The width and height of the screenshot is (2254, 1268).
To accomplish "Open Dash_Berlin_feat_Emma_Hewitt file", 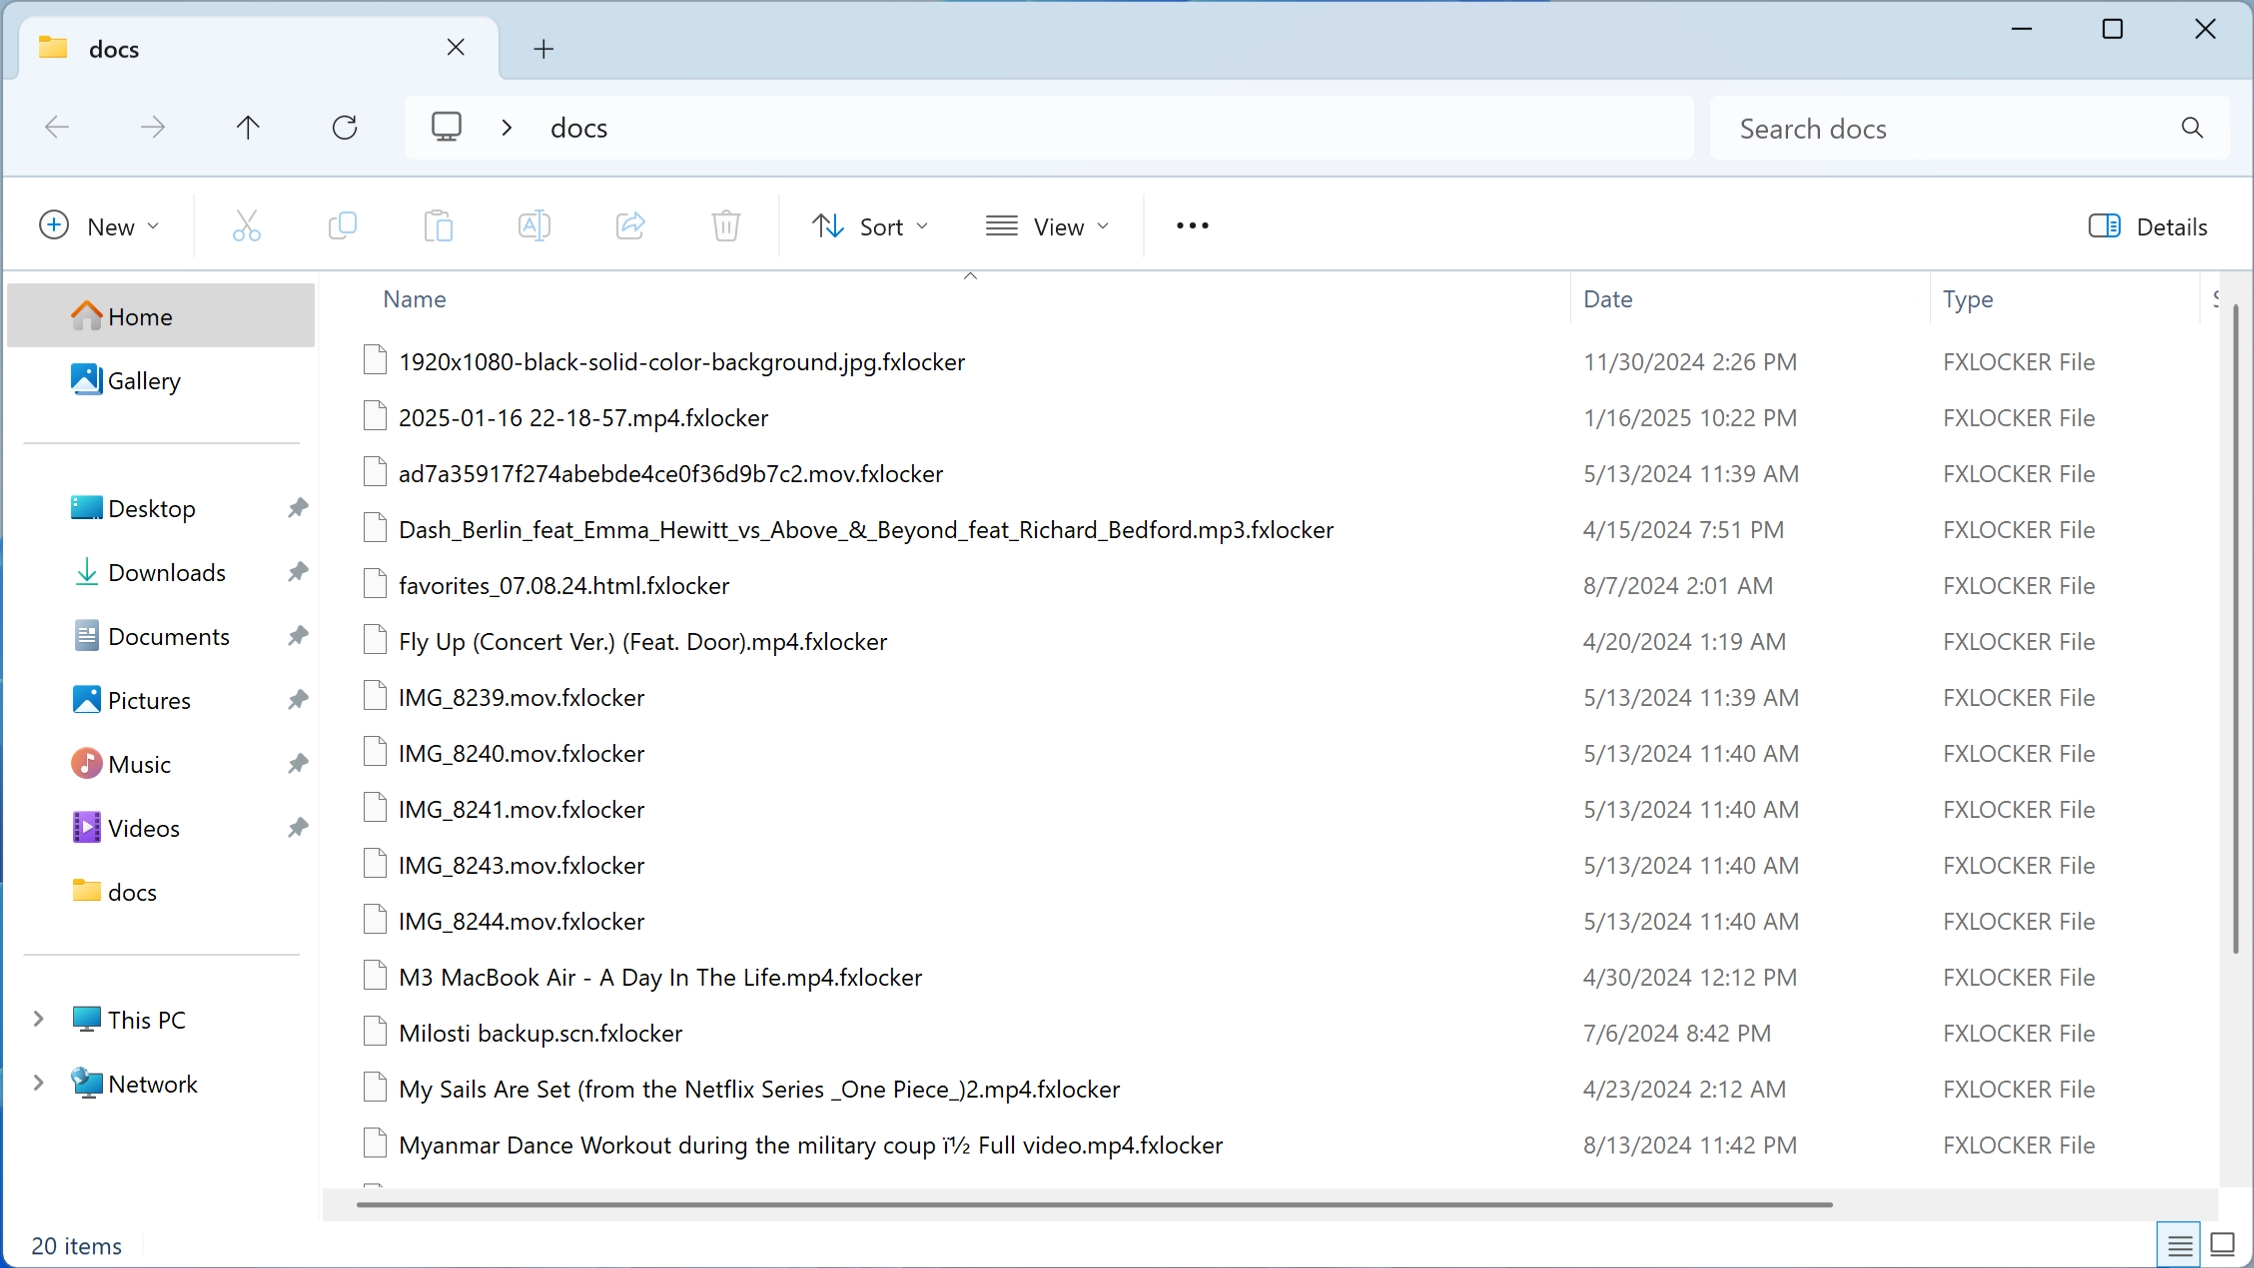I will coord(865,528).
